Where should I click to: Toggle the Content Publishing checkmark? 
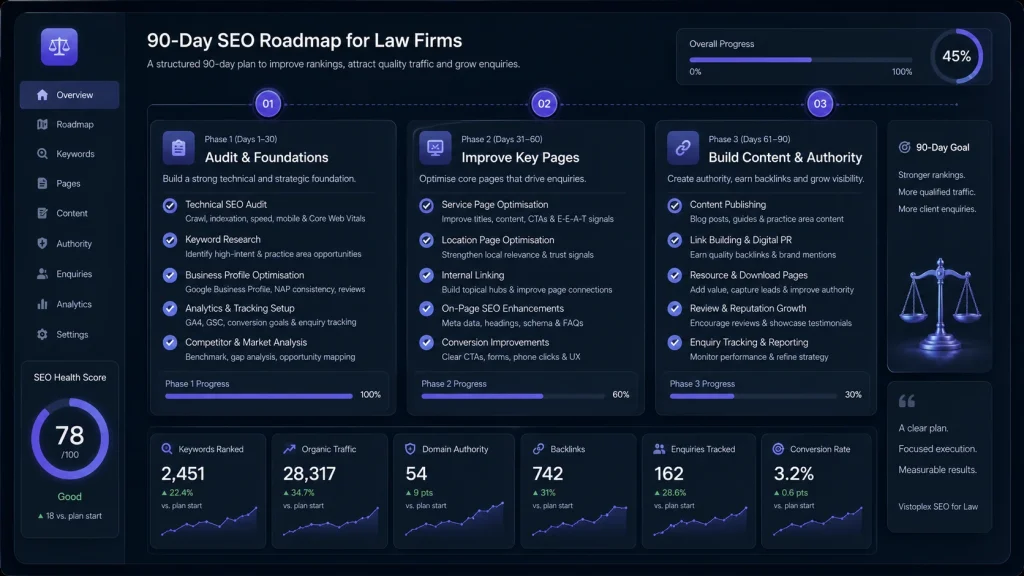coord(675,206)
